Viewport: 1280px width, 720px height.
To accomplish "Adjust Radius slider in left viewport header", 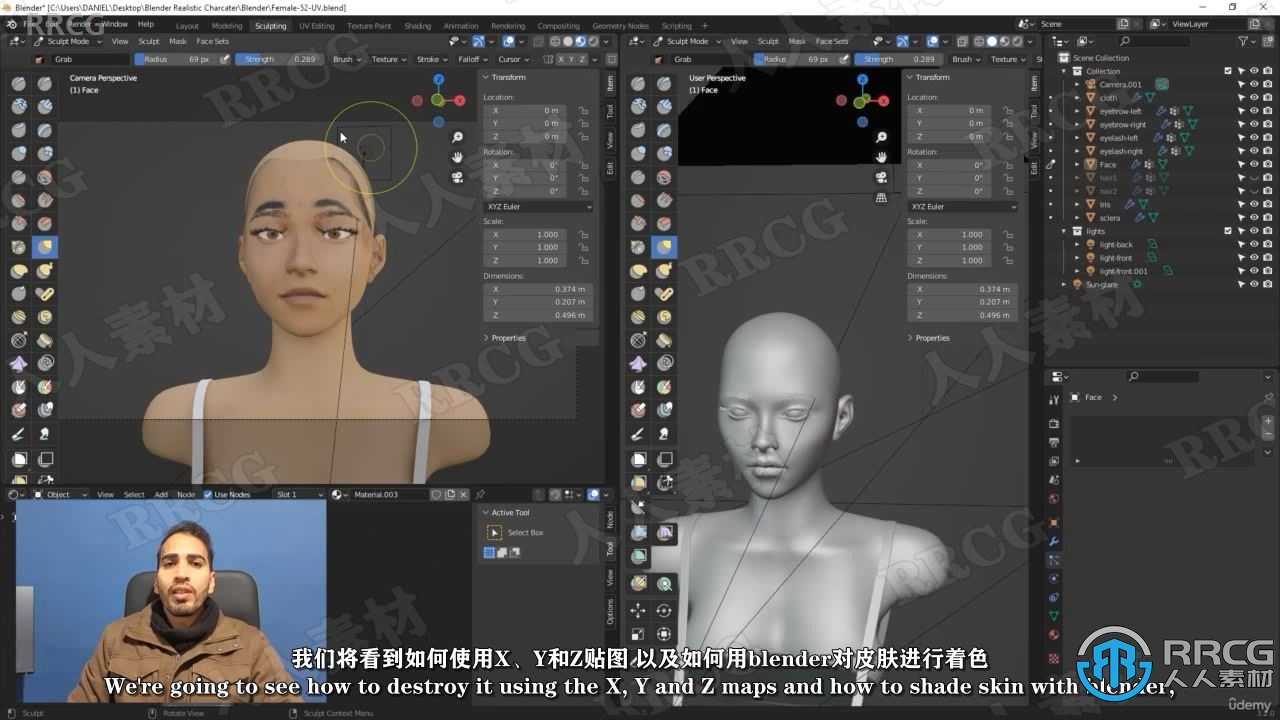I will pos(174,59).
